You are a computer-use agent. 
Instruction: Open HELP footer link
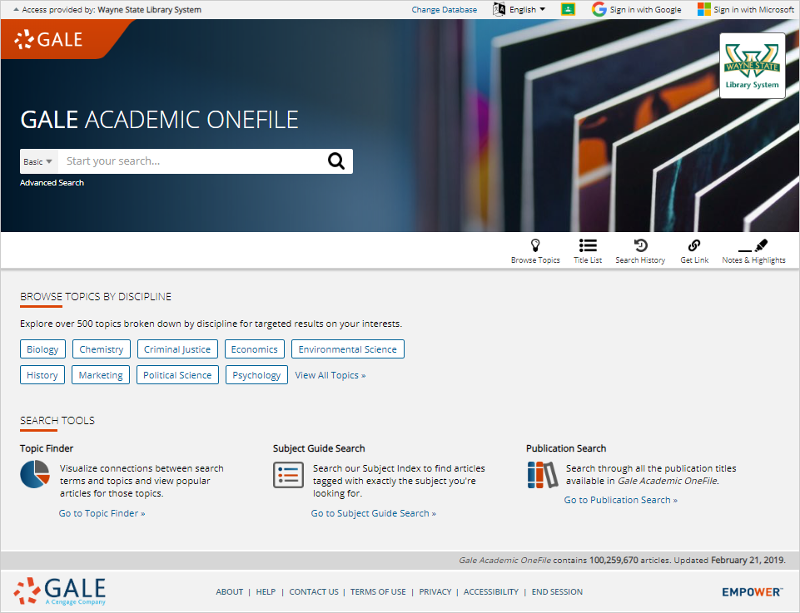266,592
